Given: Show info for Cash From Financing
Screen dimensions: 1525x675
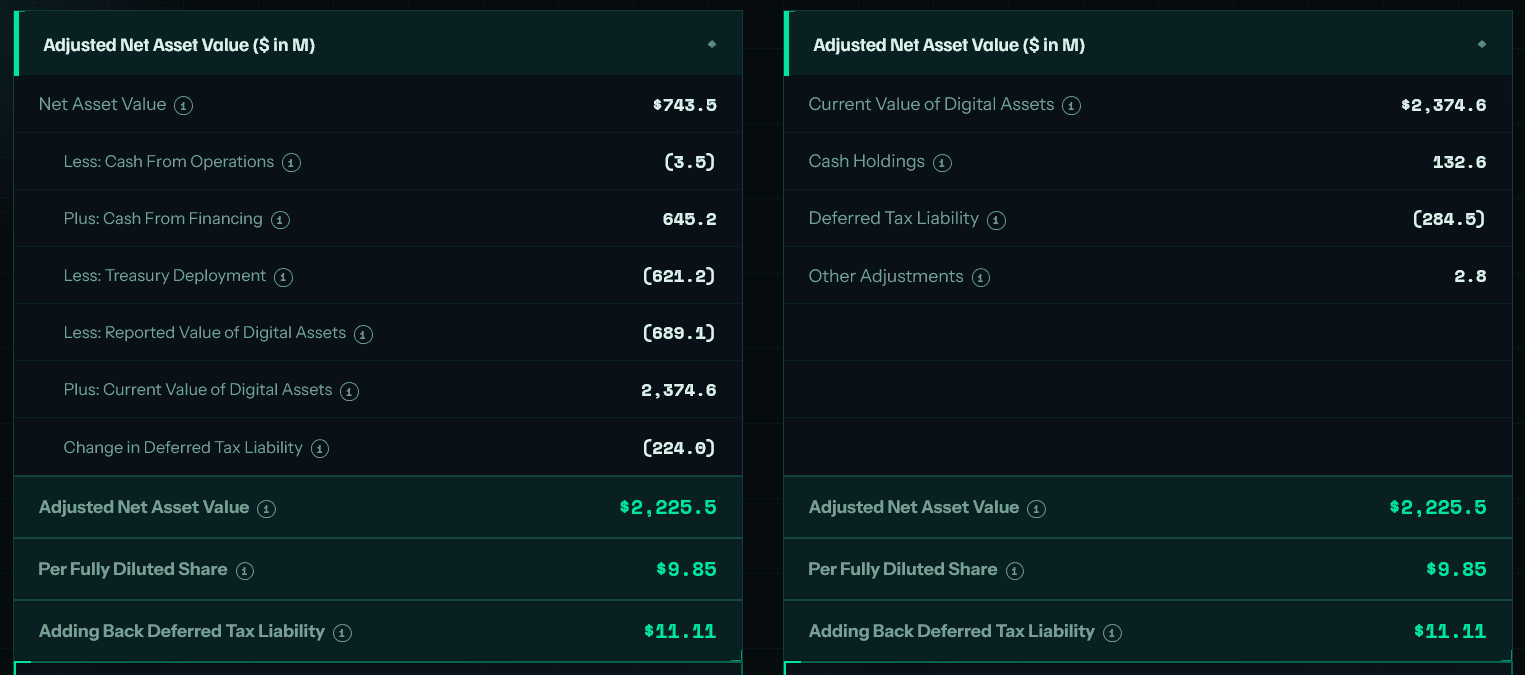Looking at the screenshot, I should click(280, 219).
